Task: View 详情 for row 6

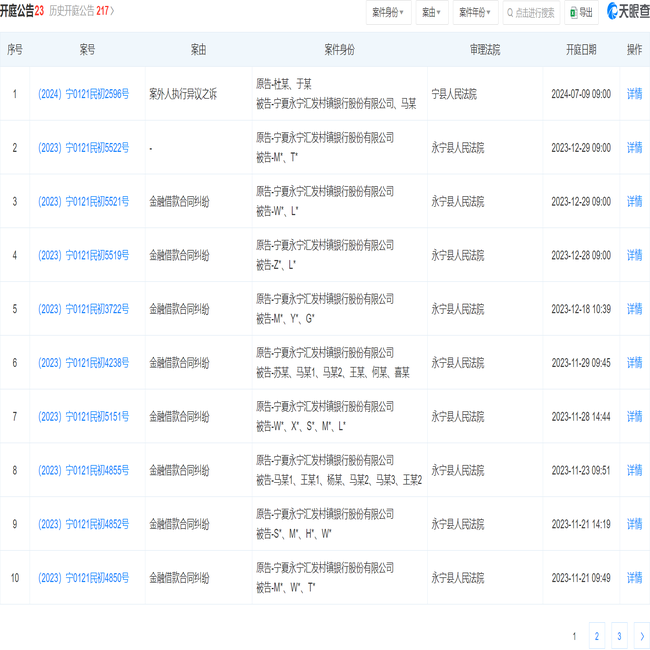Action: [x=634, y=363]
